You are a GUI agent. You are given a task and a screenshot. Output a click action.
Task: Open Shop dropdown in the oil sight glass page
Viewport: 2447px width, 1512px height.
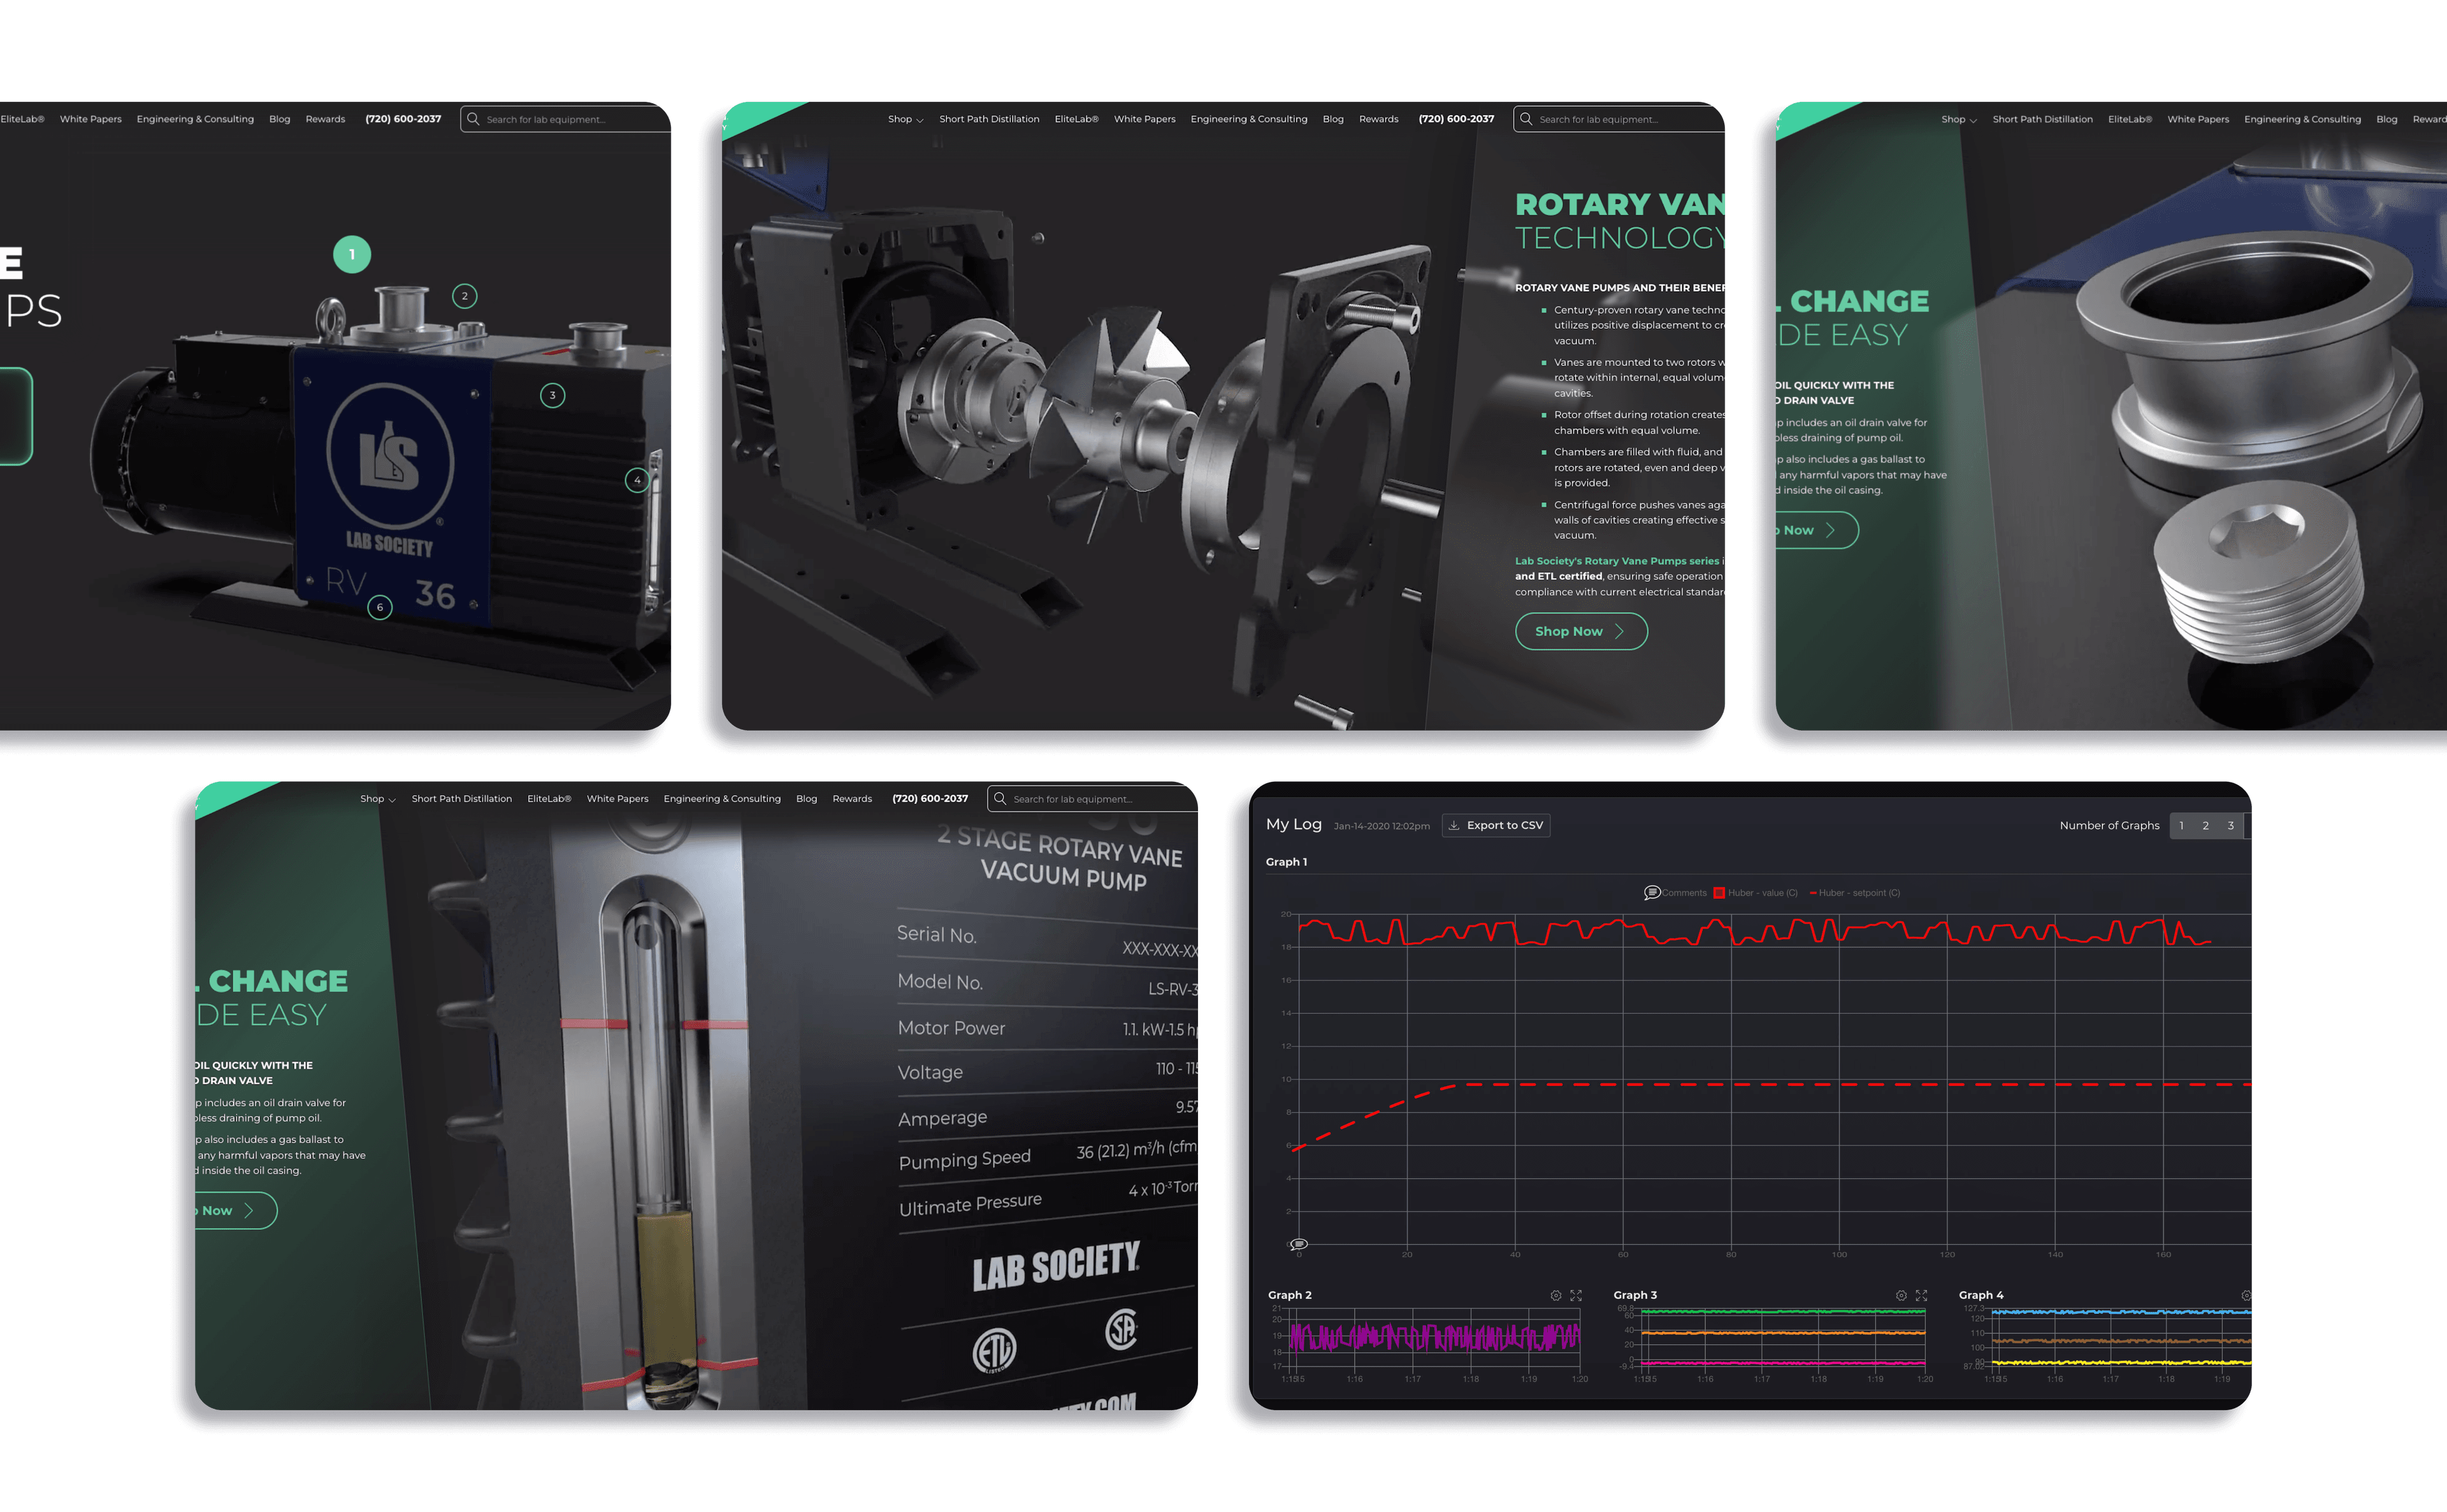pyautogui.click(x=378, y=799)
